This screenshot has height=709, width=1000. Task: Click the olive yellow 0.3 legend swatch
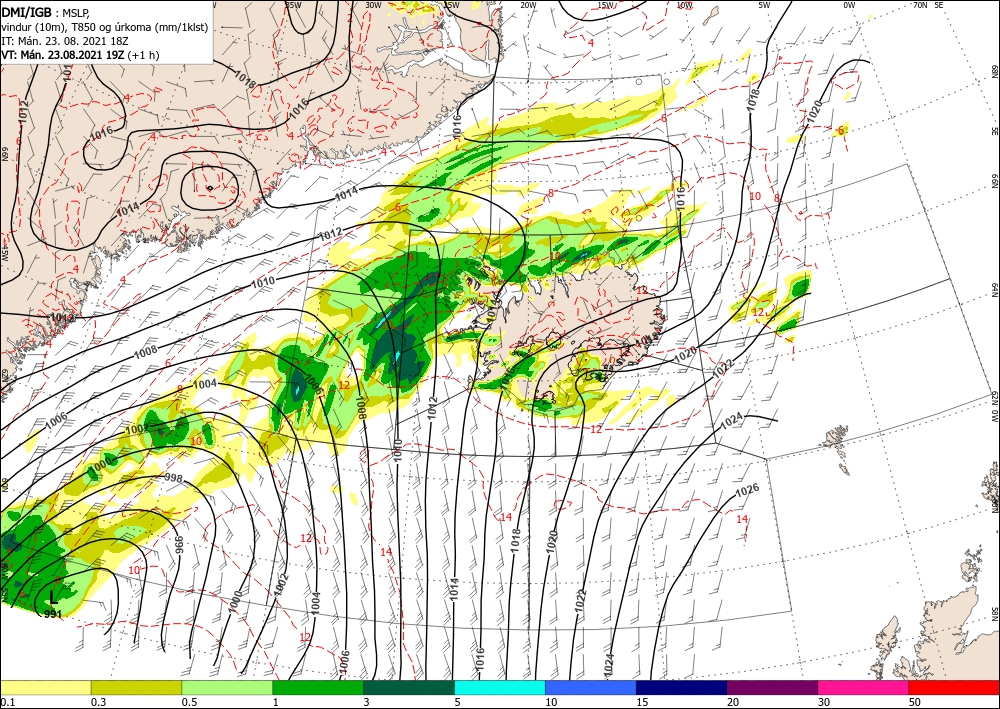coord(136,688)
